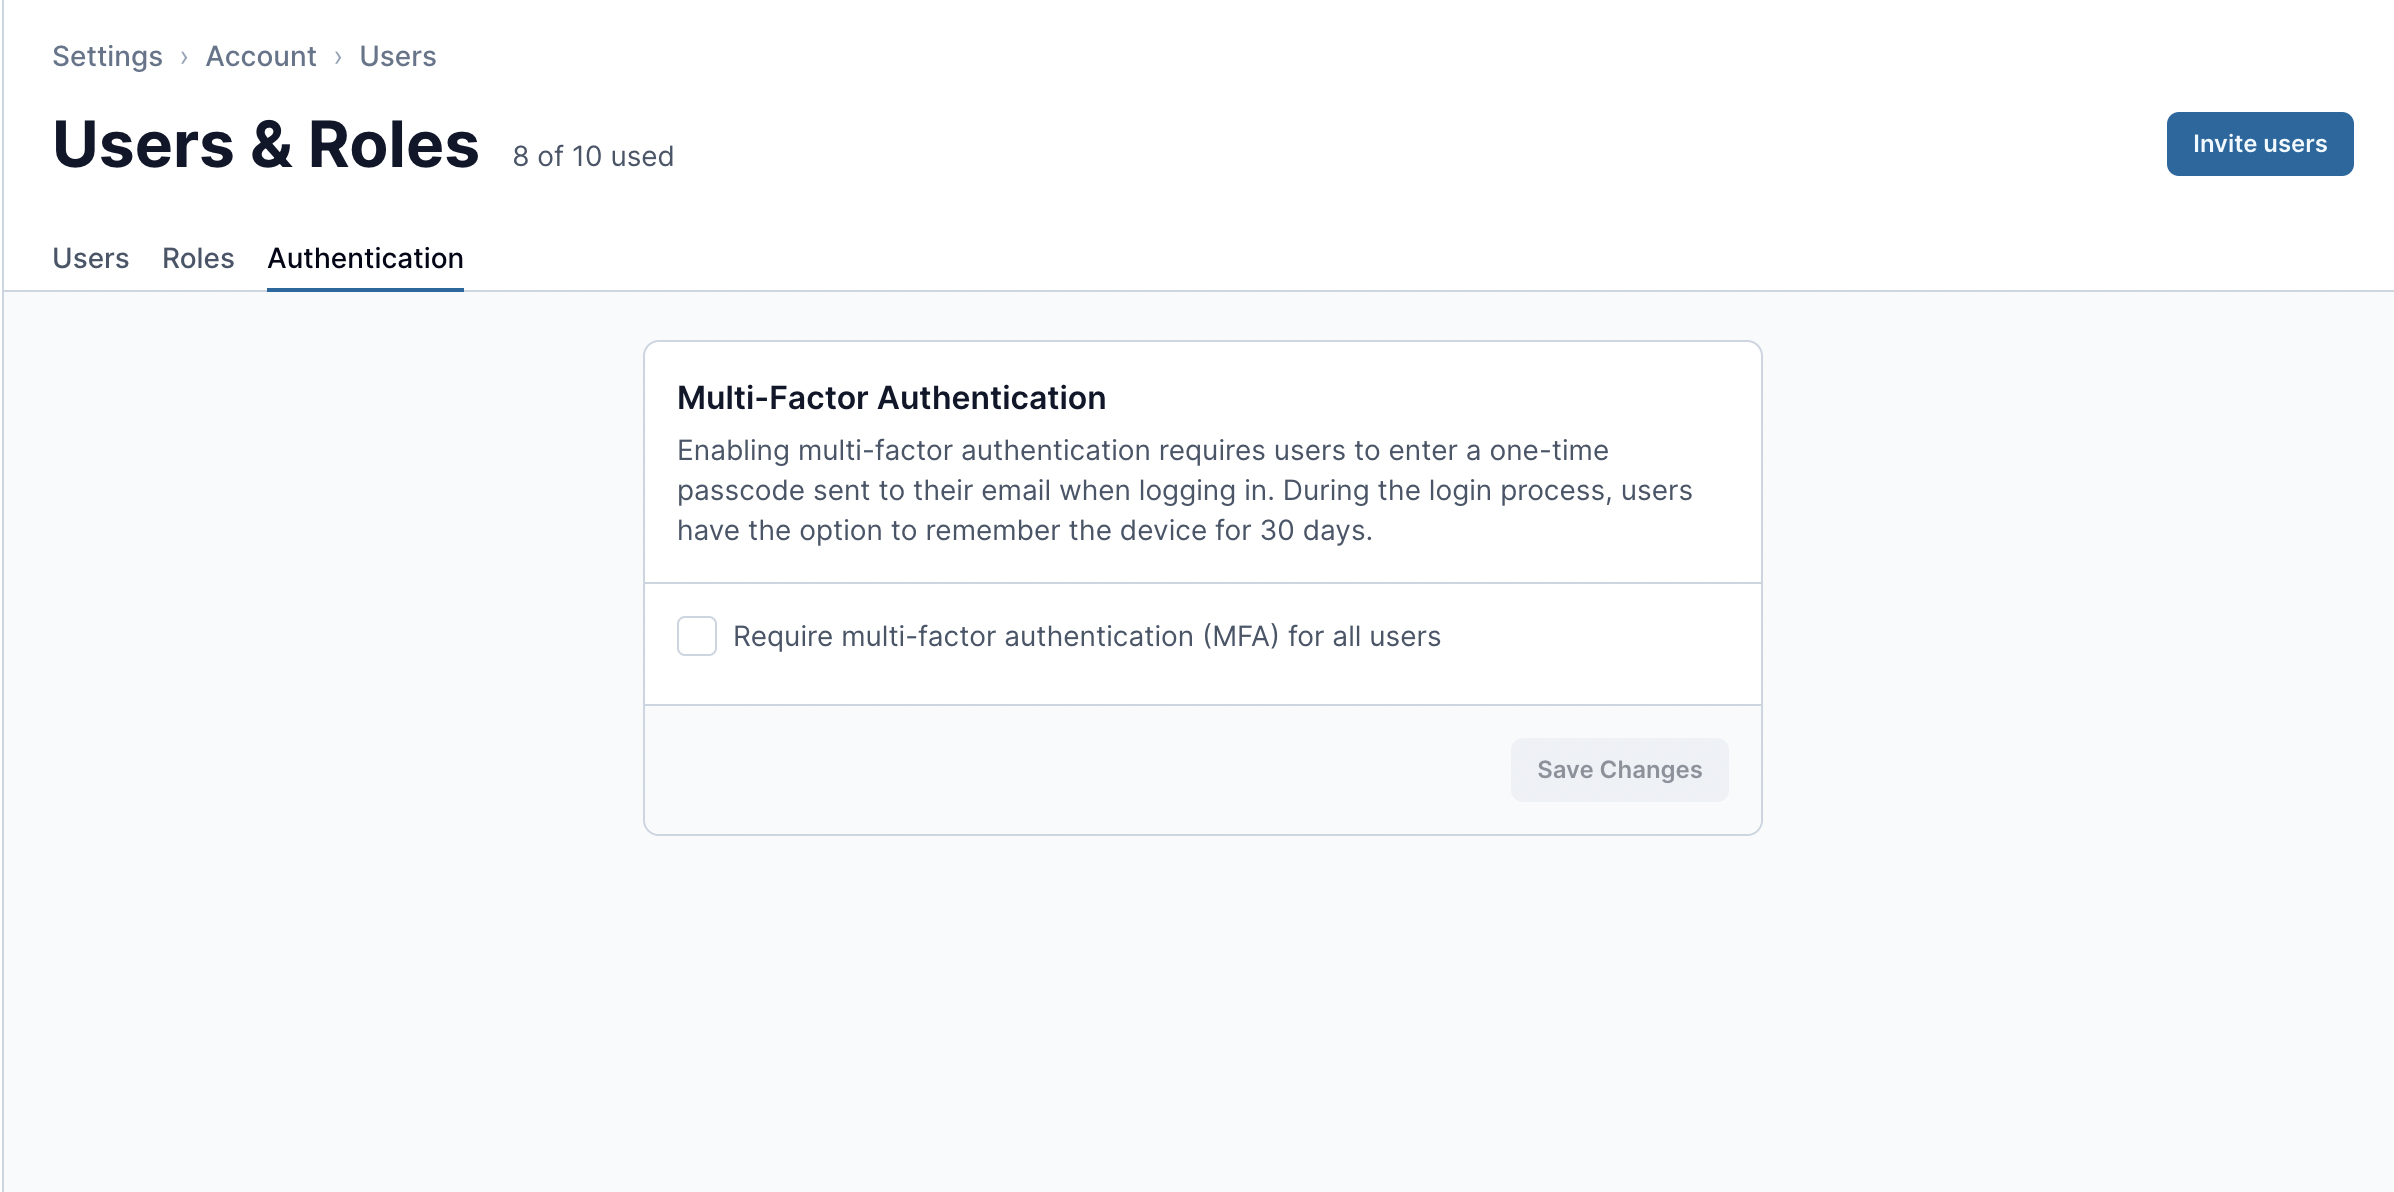The image size is (2394, 1192).
Task: Click the Settings breadcrumb link
Action: pyautogui.click(x=107, y=56)
